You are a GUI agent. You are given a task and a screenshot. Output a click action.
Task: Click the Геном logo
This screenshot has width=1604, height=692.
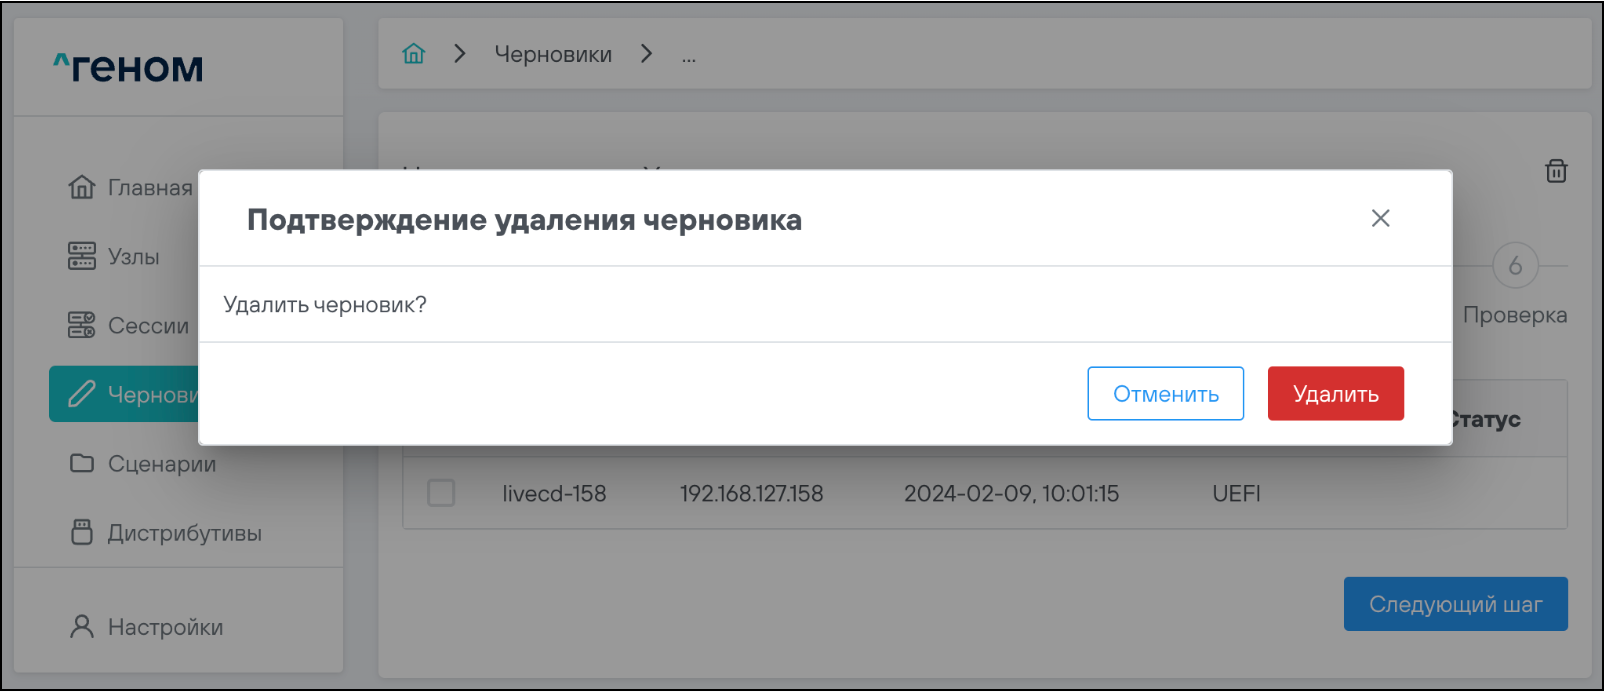128,67
